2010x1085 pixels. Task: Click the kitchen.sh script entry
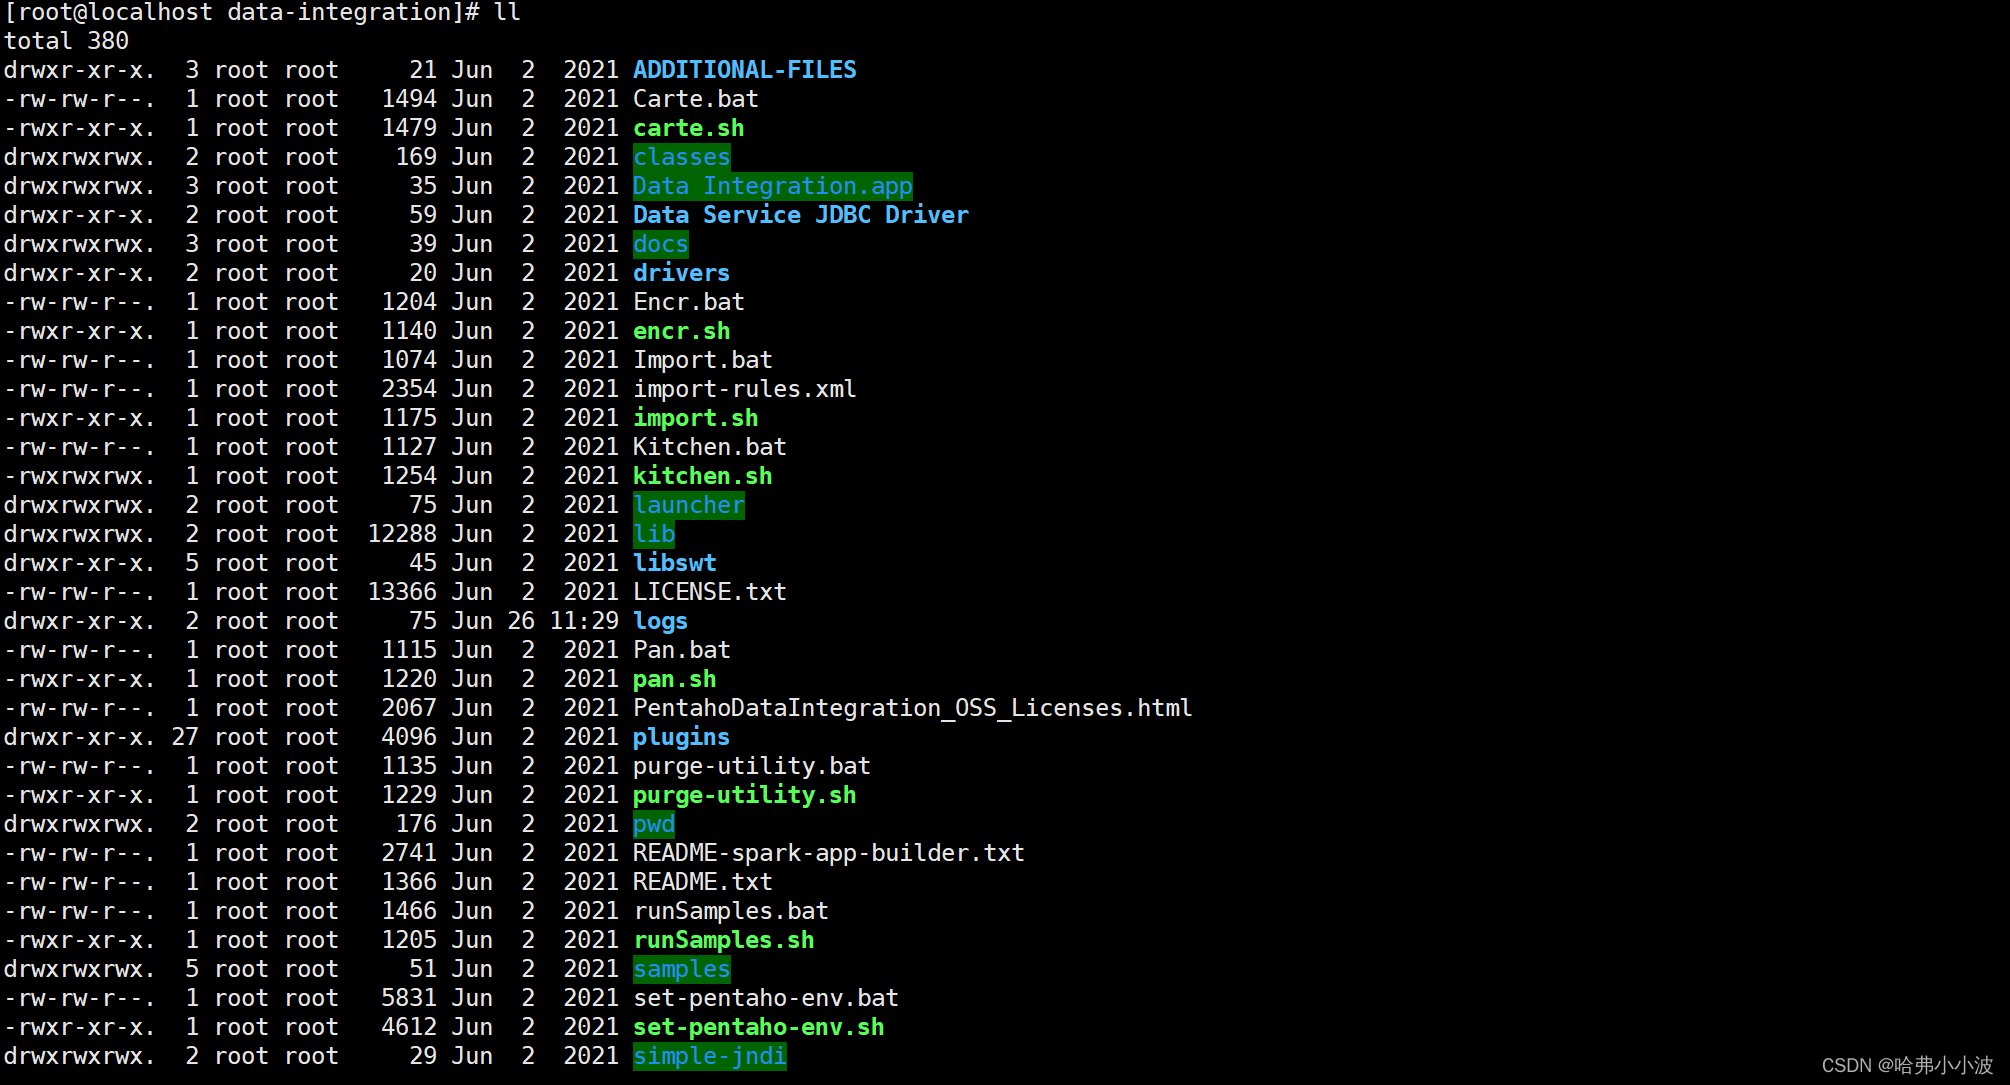tap(702, 475)
